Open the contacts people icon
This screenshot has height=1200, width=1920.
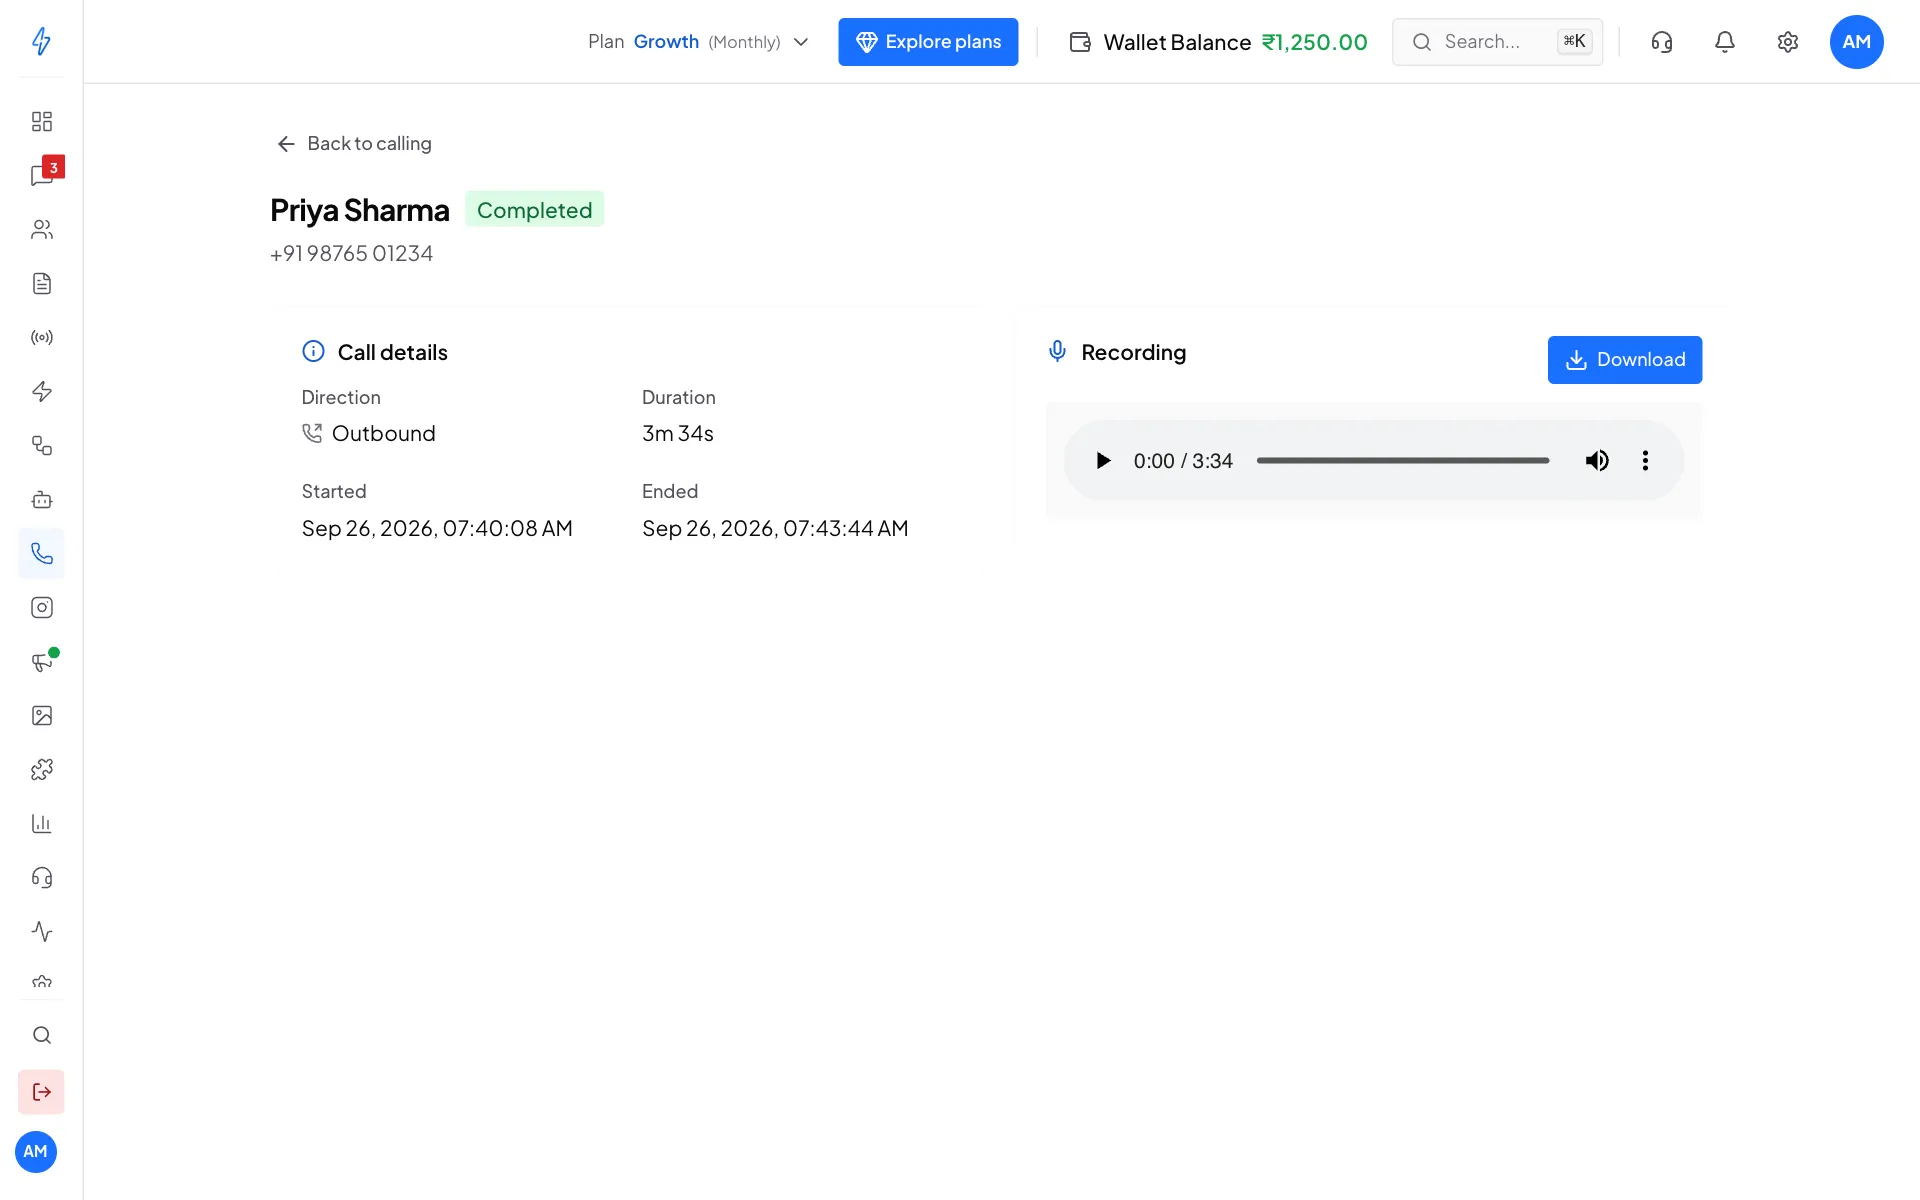(x=41, y=230)
